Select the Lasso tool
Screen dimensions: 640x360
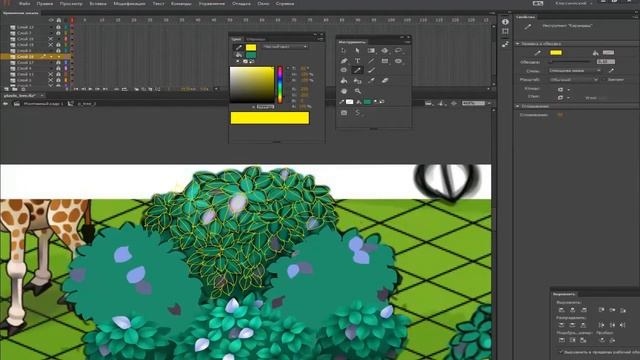point(398,51)
